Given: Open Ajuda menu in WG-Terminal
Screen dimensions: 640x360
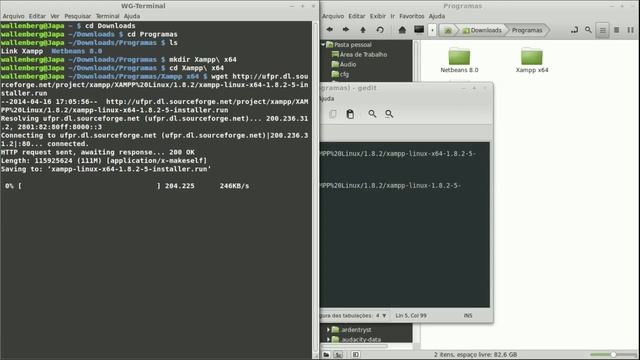Looking at the screenshot, I should coord(132,16).
